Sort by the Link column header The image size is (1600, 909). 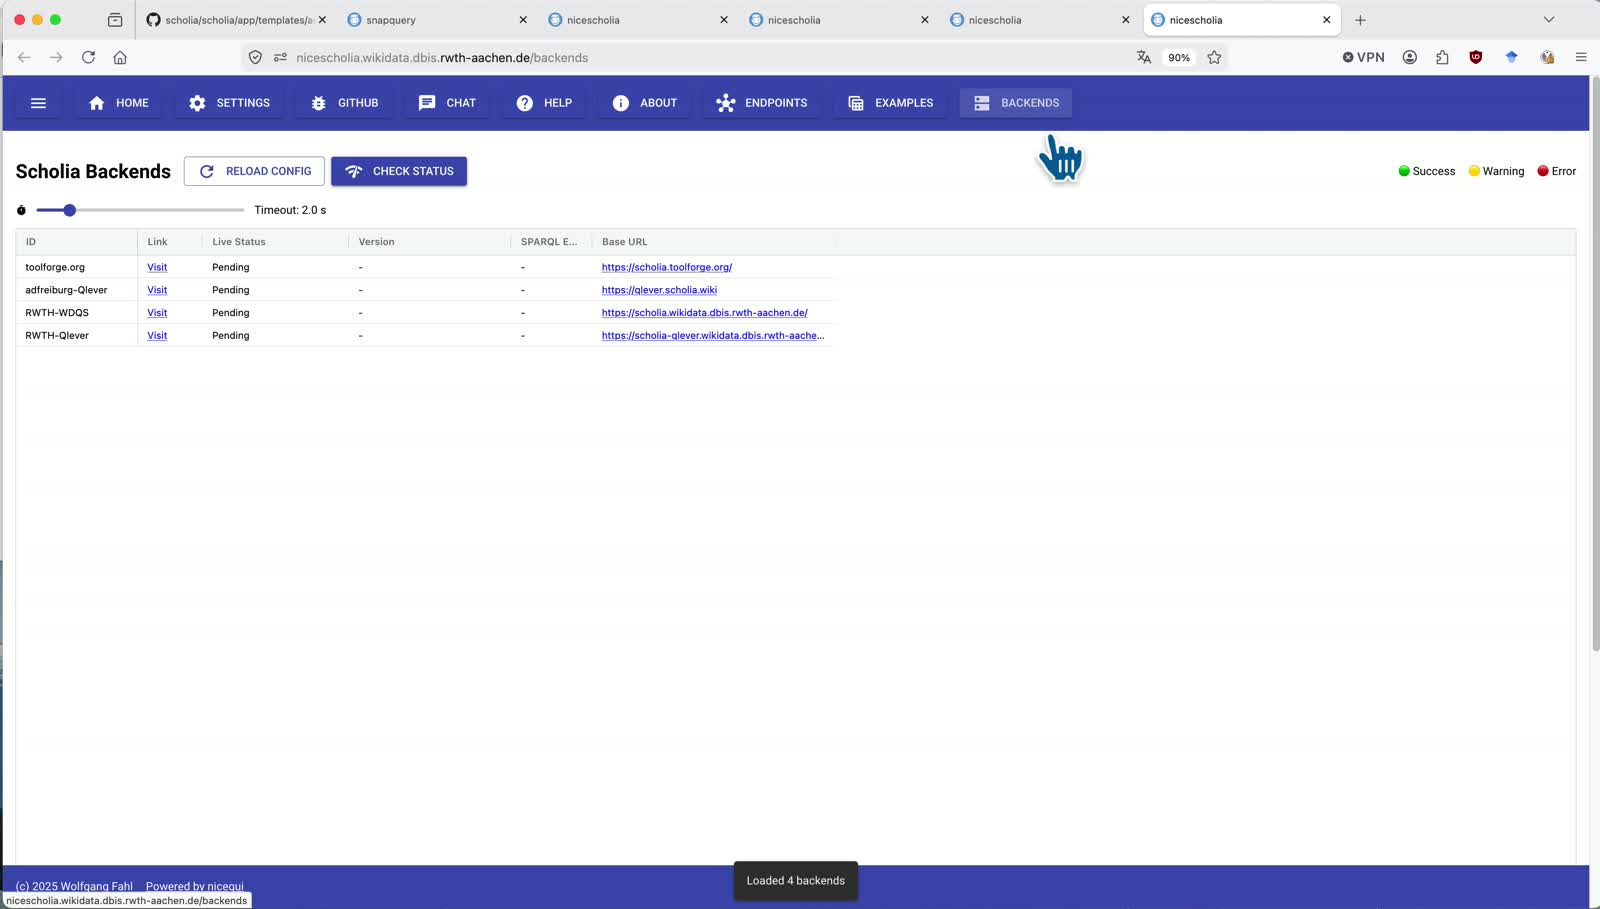tap(170, 242)
